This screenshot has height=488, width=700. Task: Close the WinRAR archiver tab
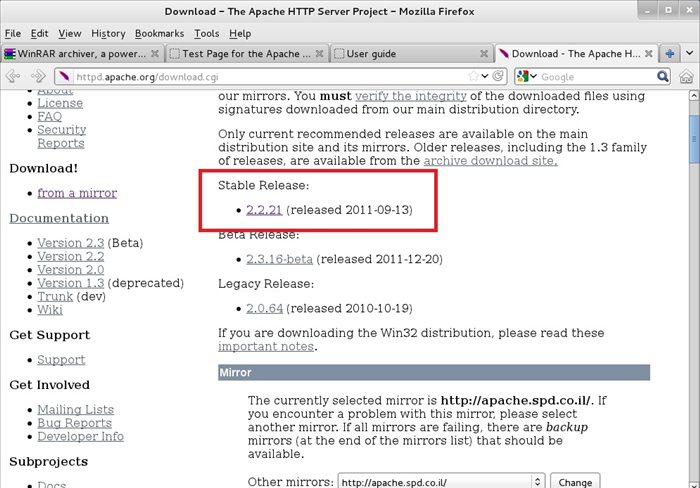click(155, 54)
